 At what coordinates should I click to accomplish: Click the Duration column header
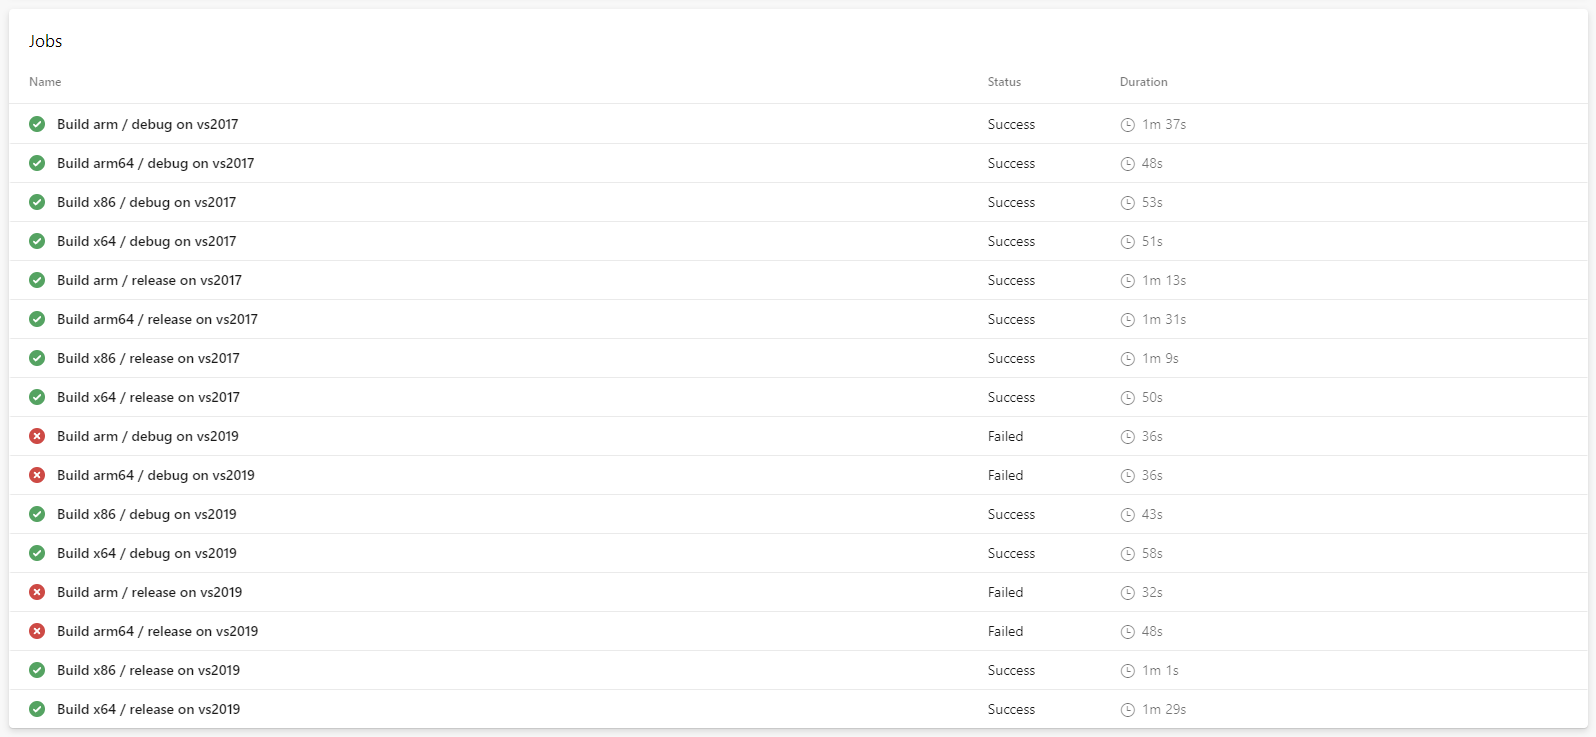[x=1143, y=82]
